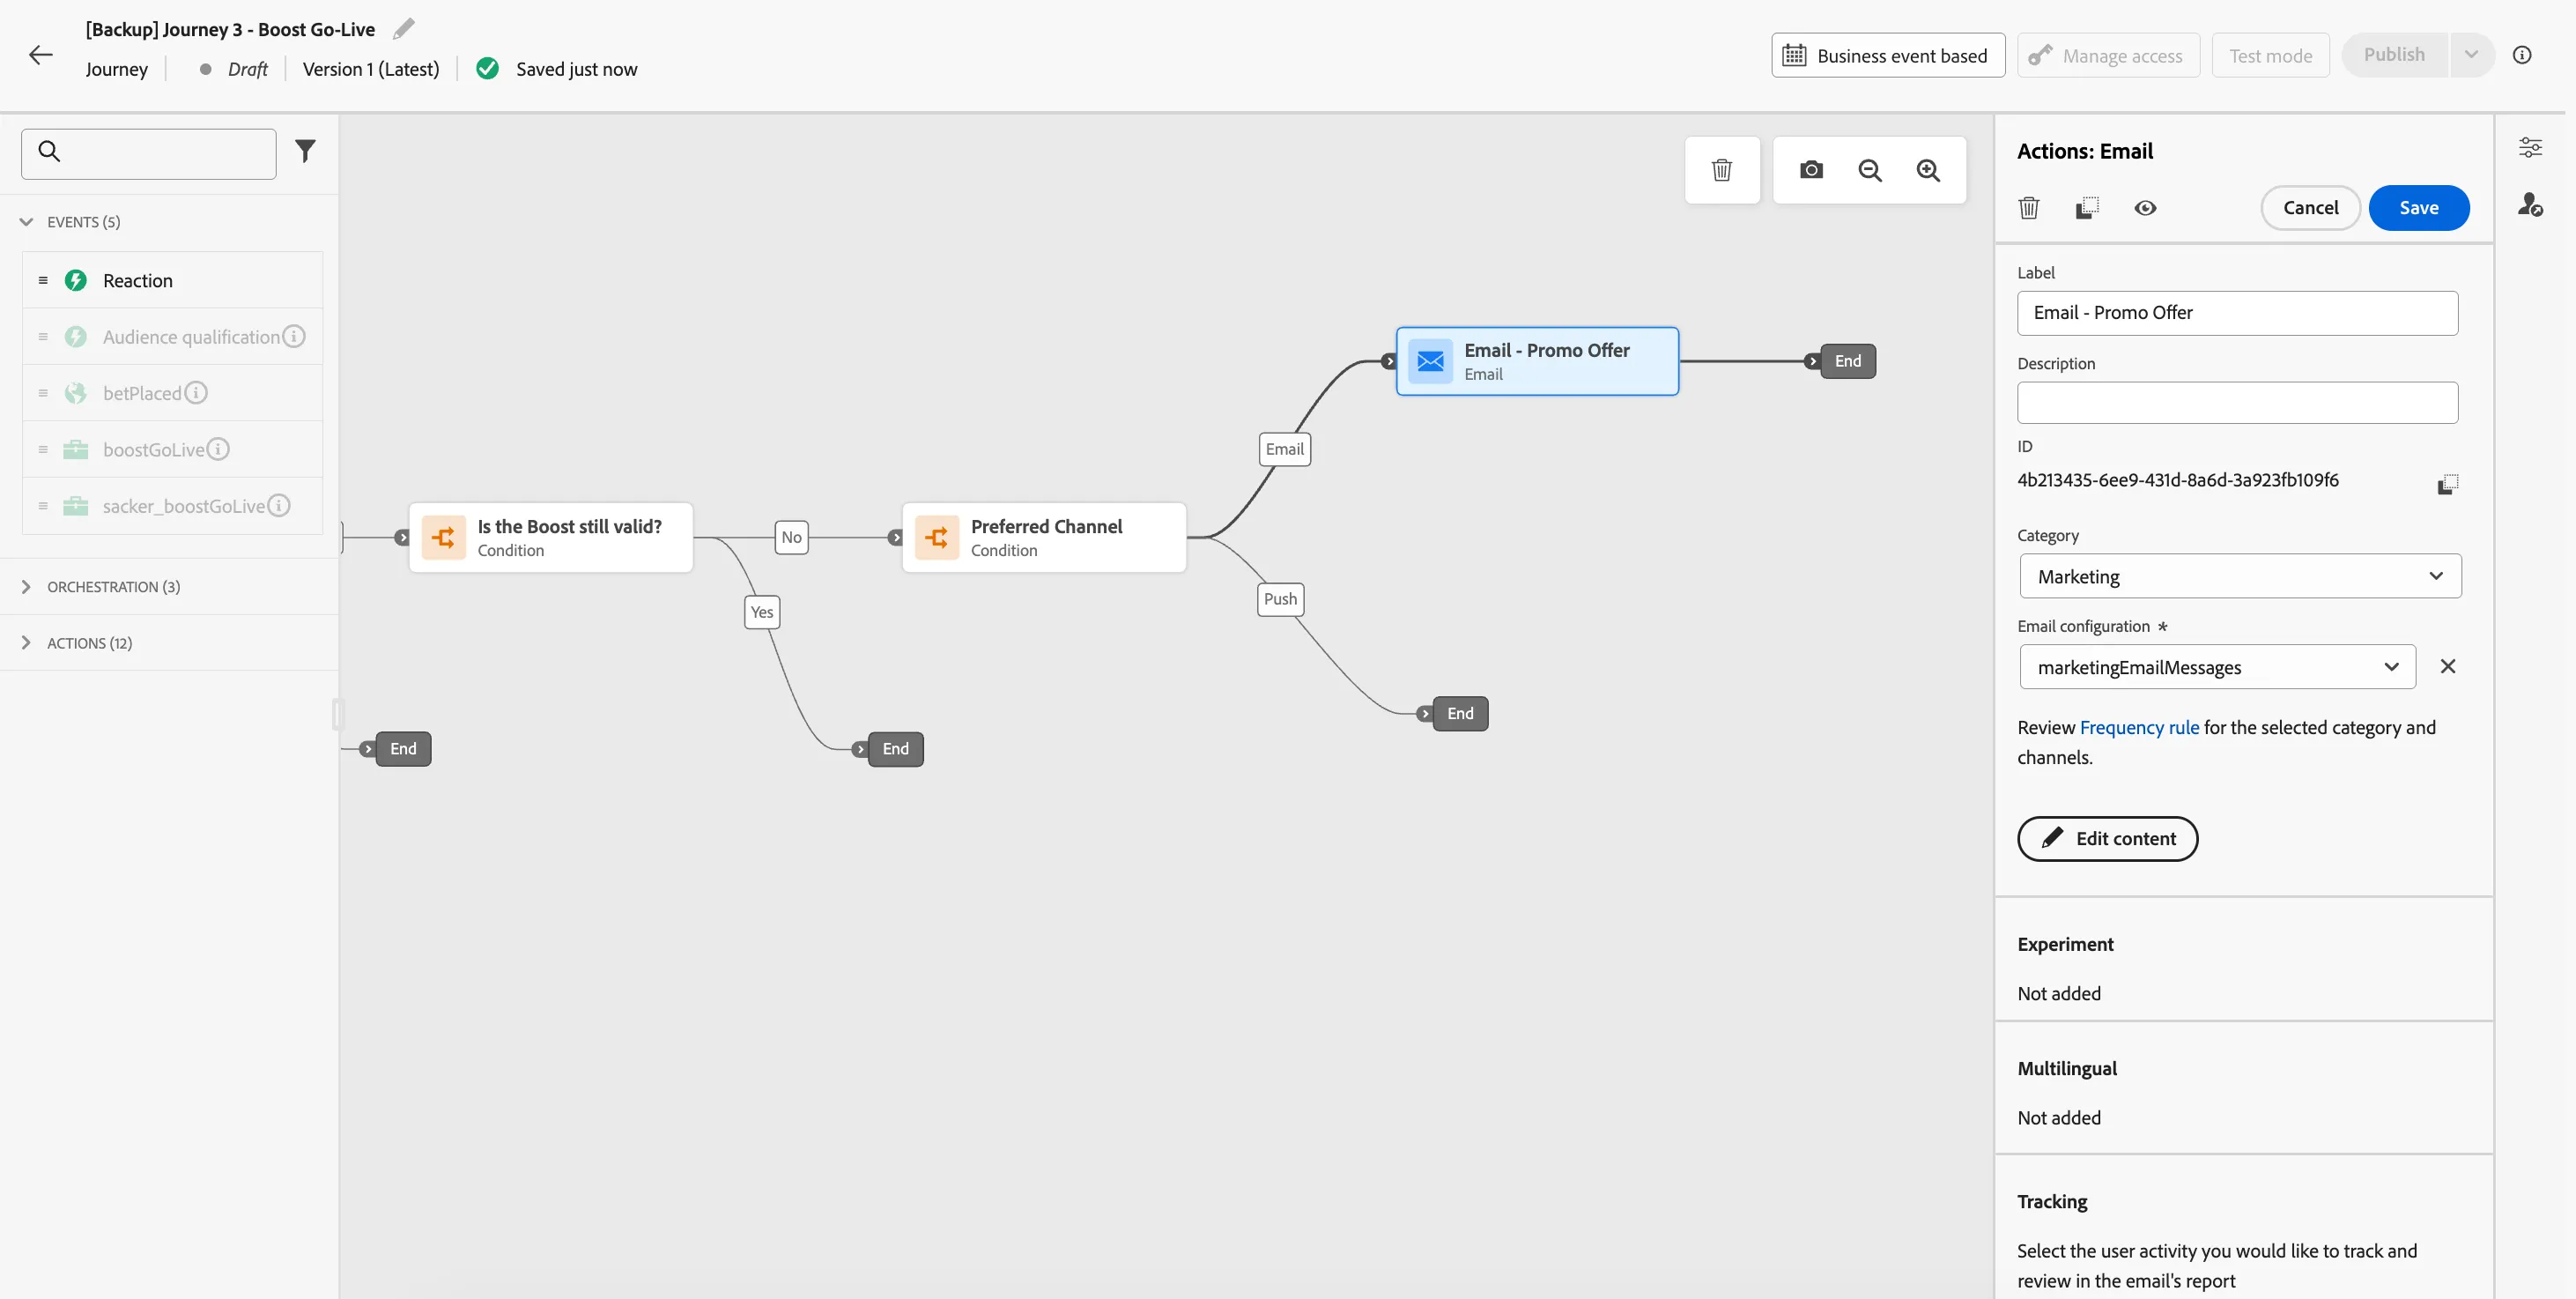Image resolution: width=2576 pixels, height=1299 pixels.
Task: Show info for Audience qualification
Action: pyautogui.click(x=293, y=336)
